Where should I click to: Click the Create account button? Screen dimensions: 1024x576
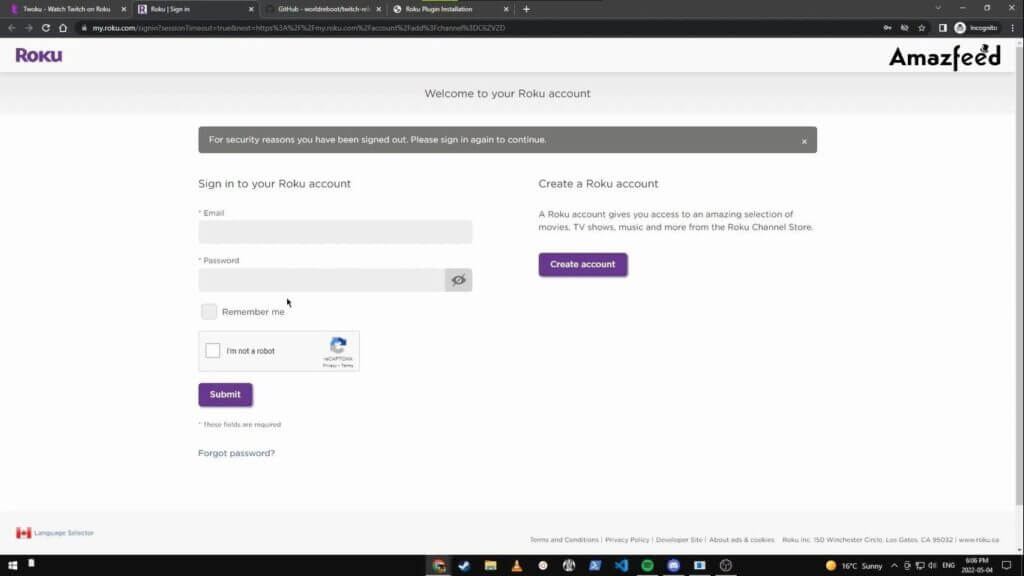(583, 264)
